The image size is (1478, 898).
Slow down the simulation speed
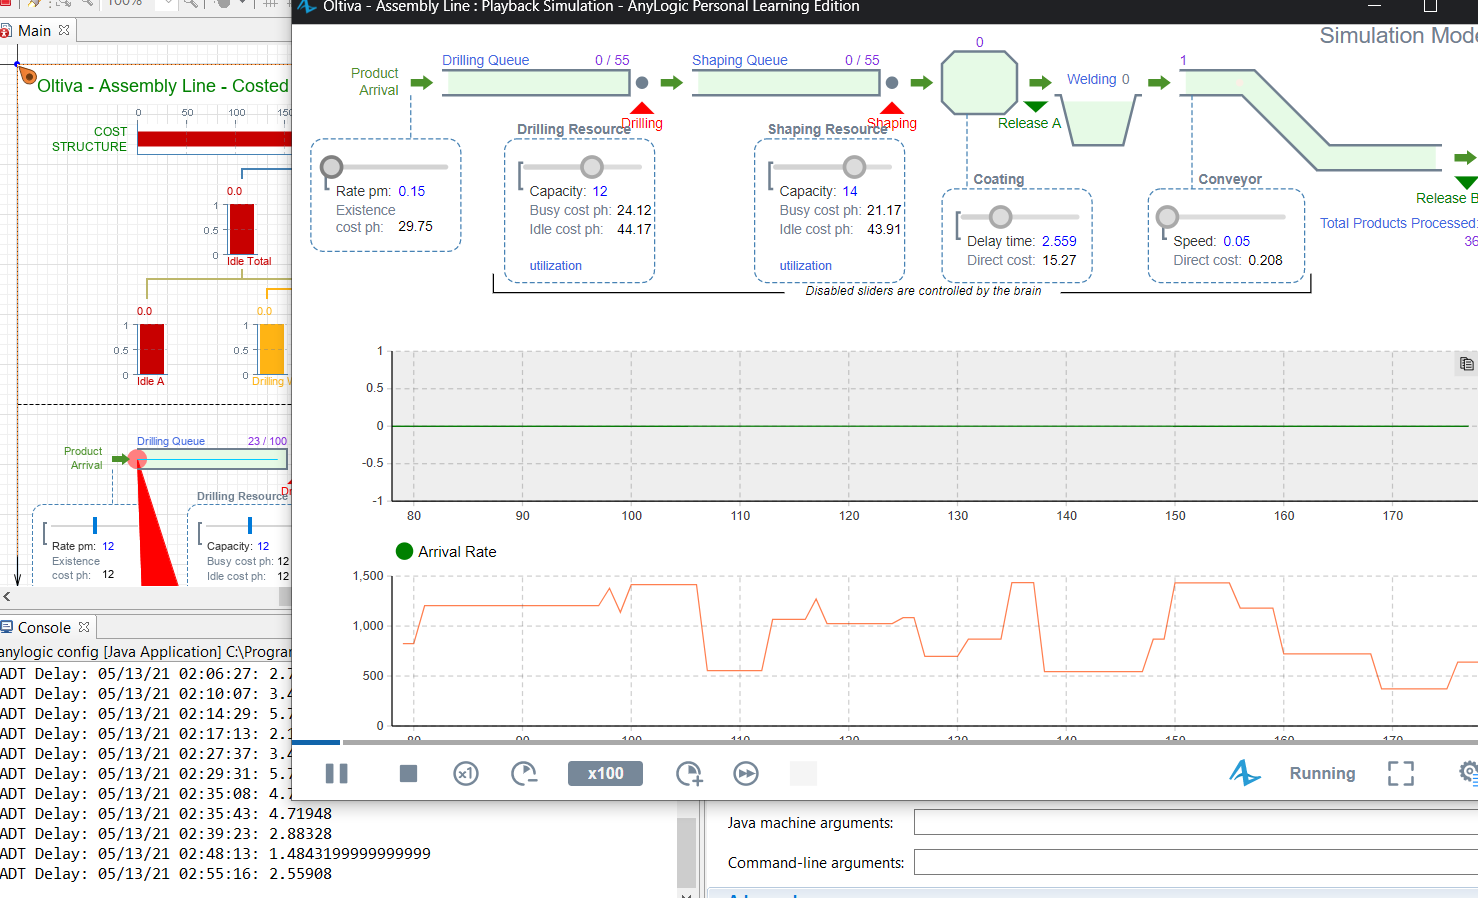pos(524,773)
